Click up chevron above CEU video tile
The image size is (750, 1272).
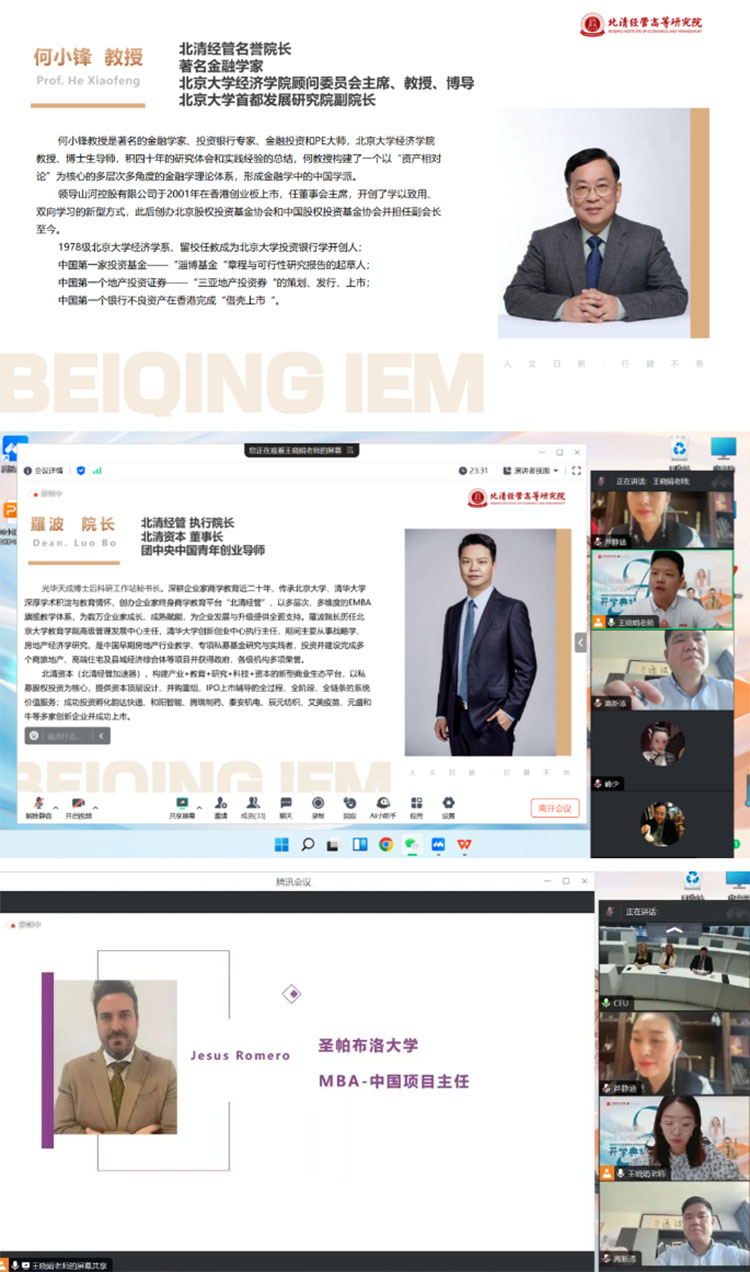[x=675, y=929]
